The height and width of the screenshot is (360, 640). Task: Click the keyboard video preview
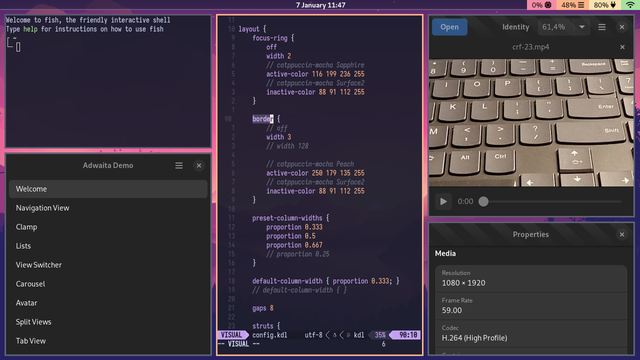click(x=531, y=123)
